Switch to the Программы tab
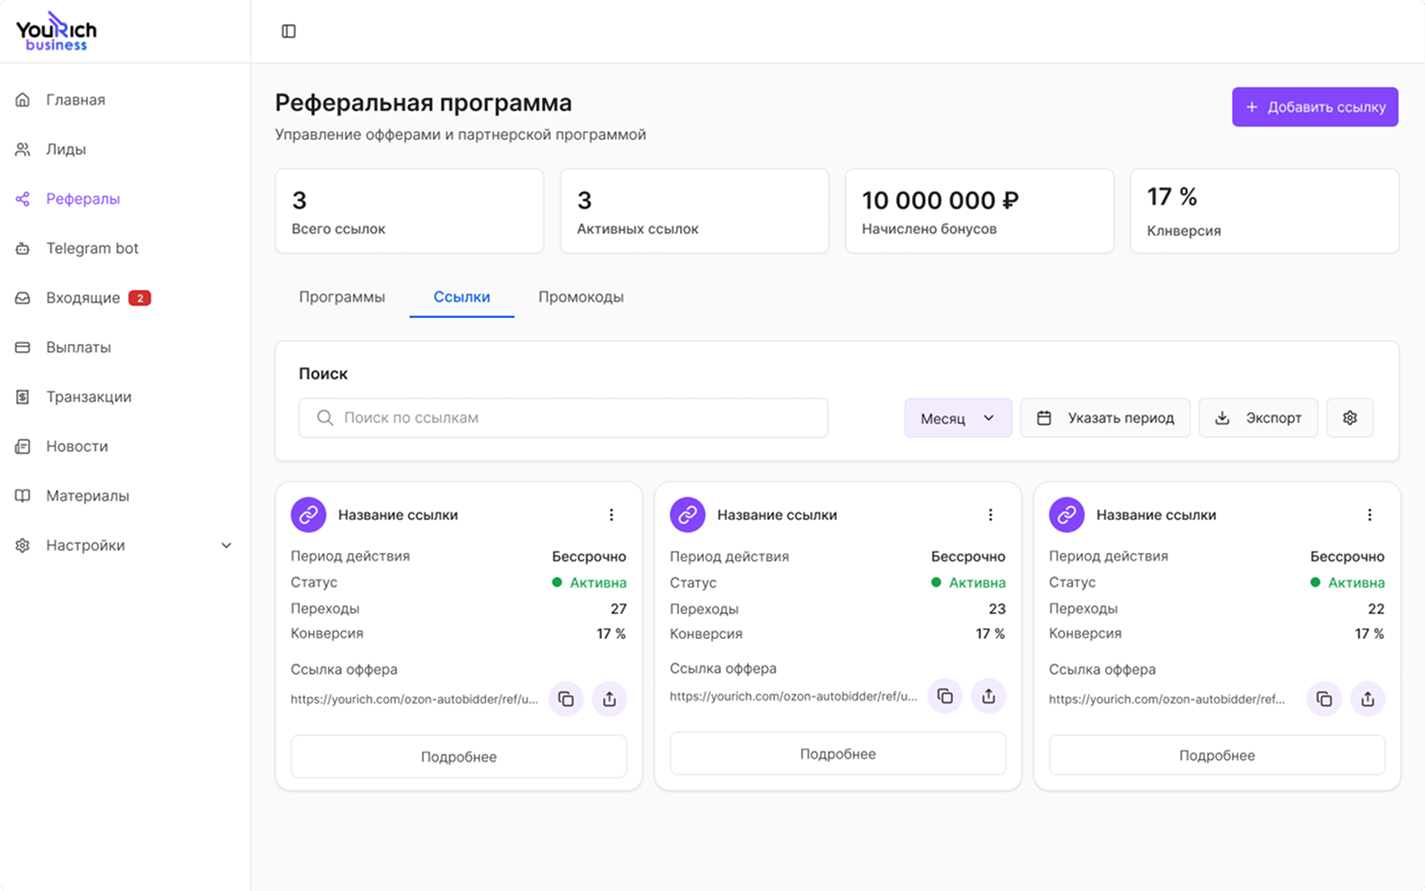The height and width of the screenshot is (891, 1425). pos(341,297)
